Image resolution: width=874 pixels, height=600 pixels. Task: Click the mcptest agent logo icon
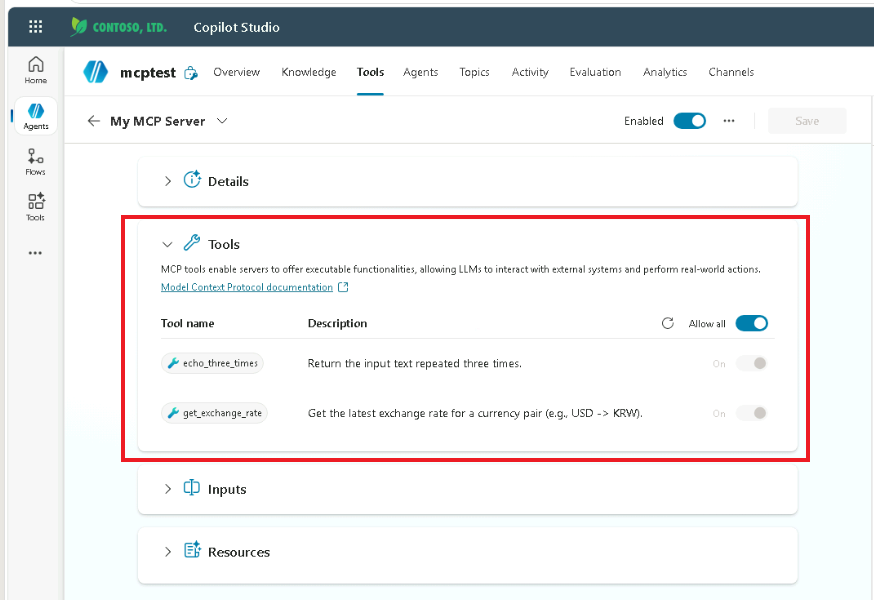point(95,72)
